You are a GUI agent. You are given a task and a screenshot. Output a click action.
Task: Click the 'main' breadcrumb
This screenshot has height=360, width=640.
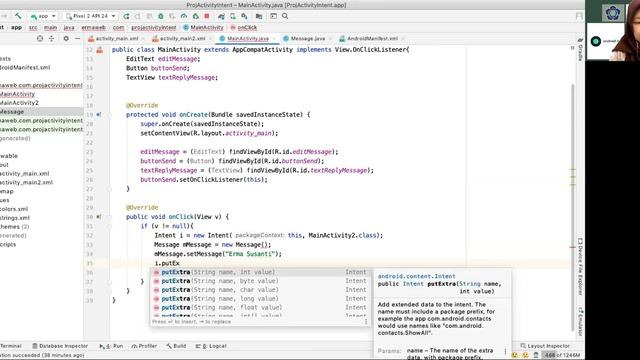(50, 27)
